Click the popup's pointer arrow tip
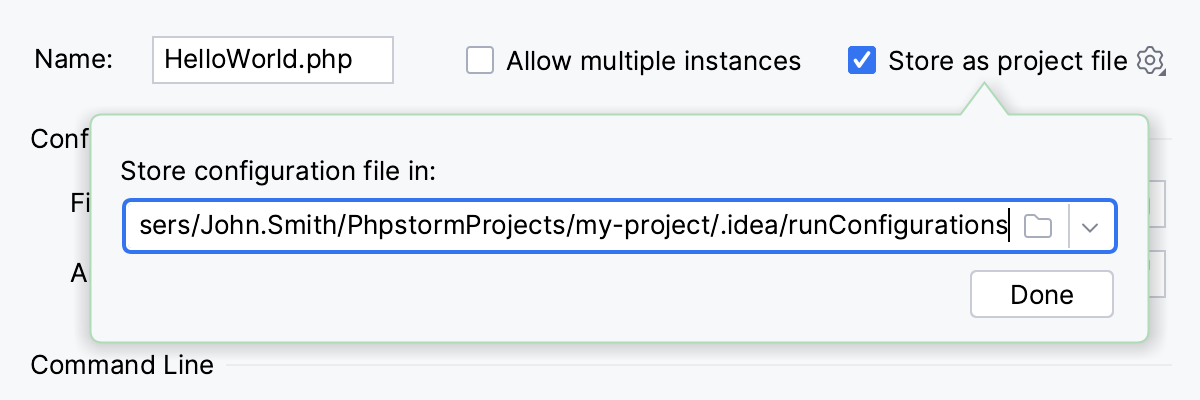This screenshot has width=1200, height=400. point(985,88)
